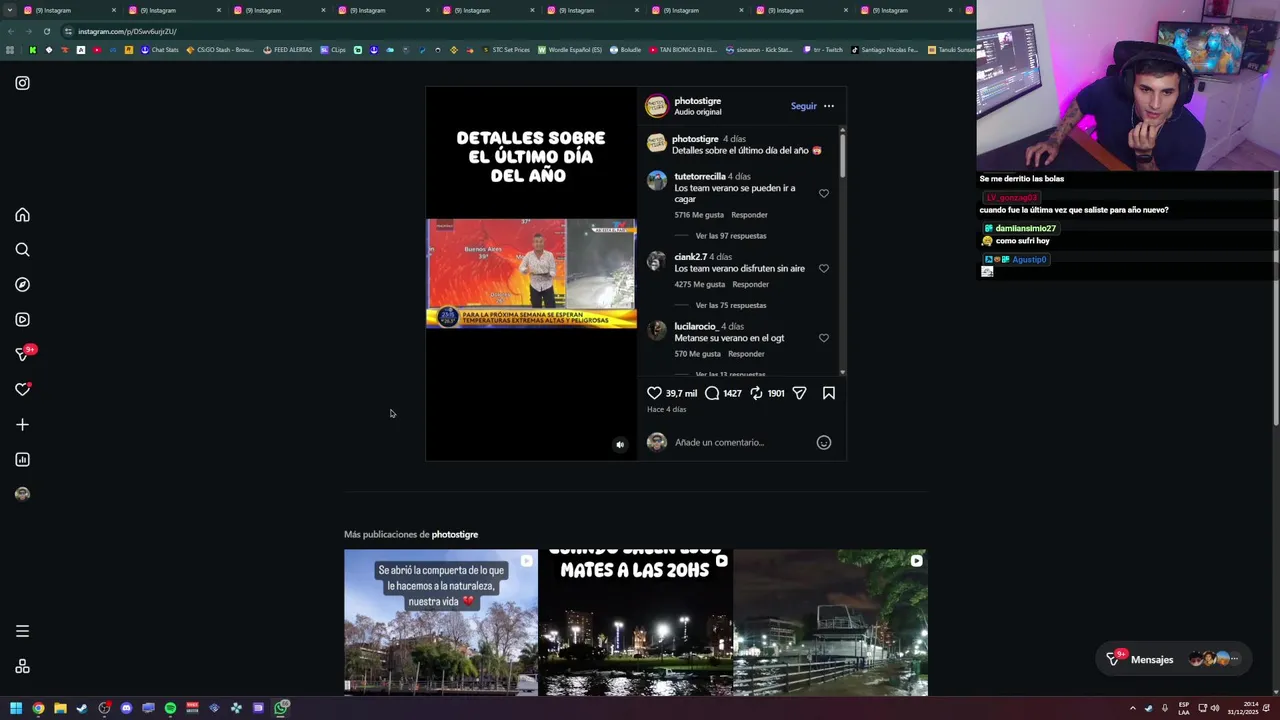Click page vertical scrollbar at right edge
The width and height of the screenshot is (1280, 720).
[1274, 300]
